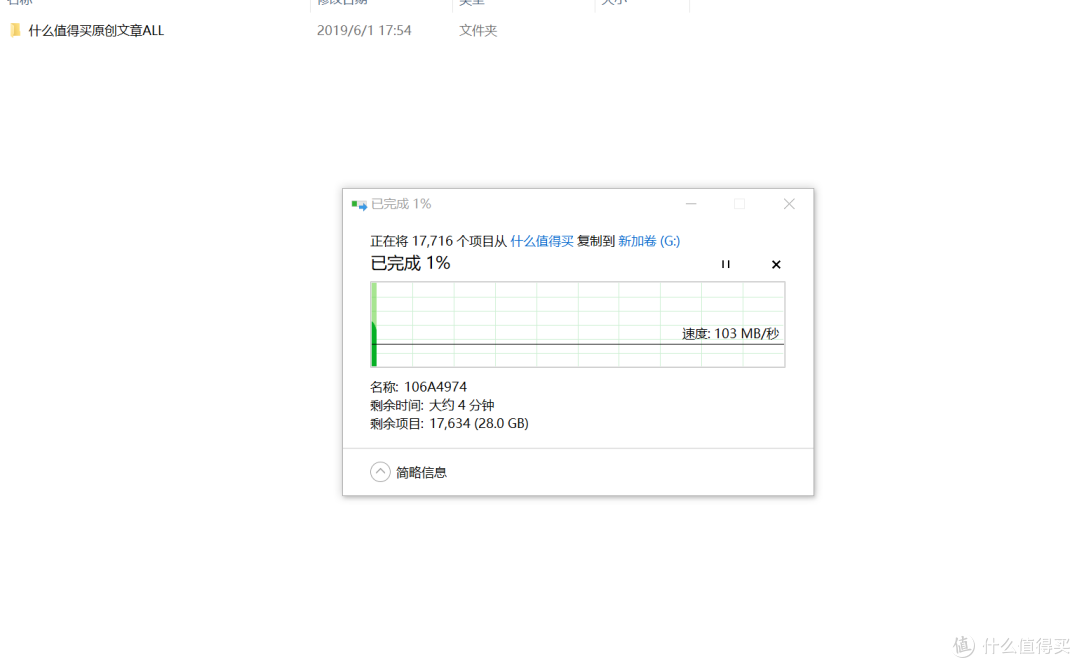Click the 已完成 1% heading in dialog
1080x668 pixels.
411,263
